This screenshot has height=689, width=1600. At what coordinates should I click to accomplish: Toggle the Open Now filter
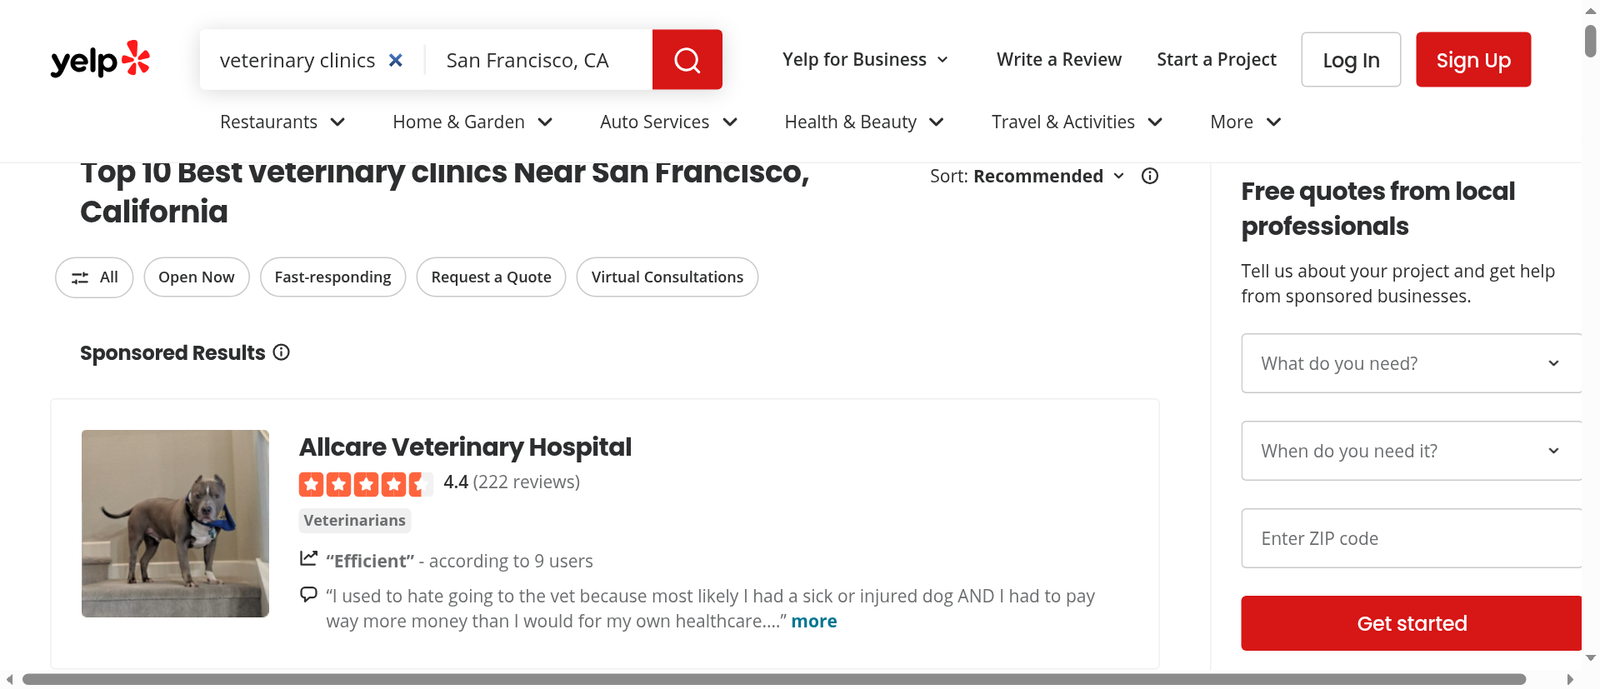pos(196,277)
